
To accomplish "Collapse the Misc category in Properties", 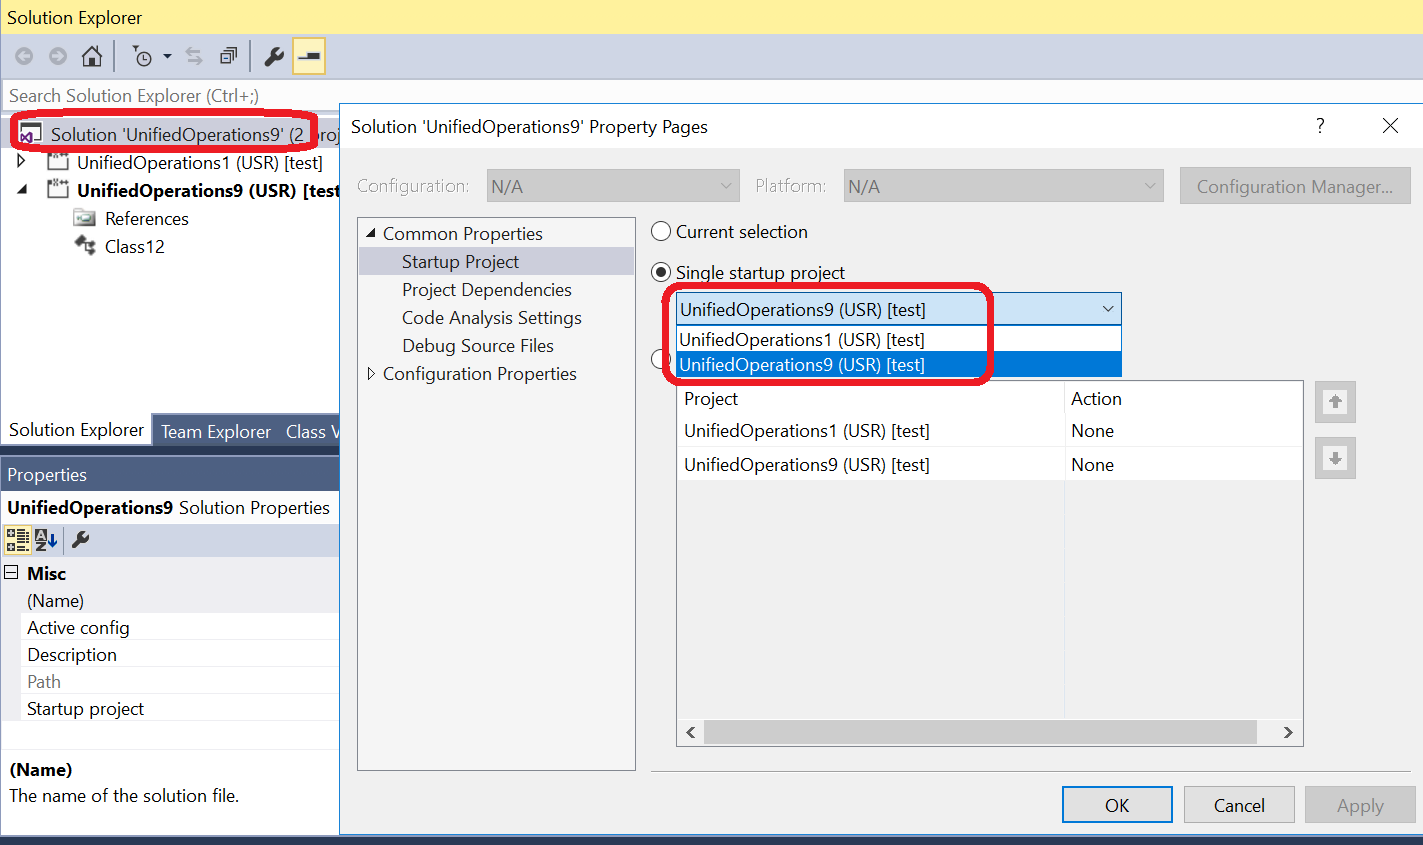I will pyautogui.click(x=12, y=573).
